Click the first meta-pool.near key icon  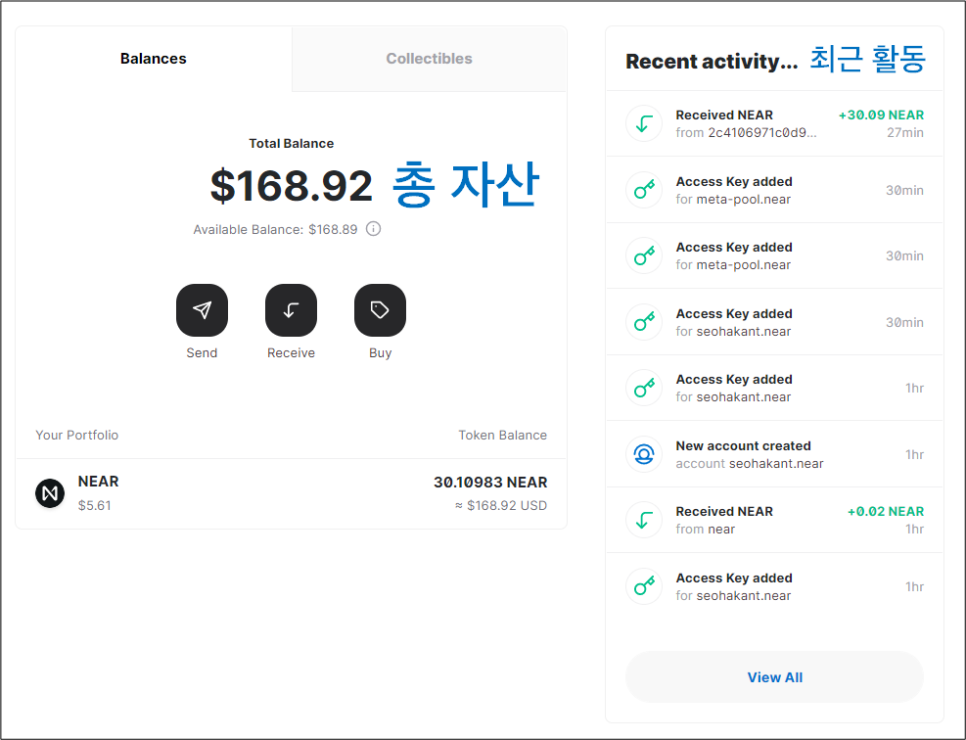(x=644, y=190)
